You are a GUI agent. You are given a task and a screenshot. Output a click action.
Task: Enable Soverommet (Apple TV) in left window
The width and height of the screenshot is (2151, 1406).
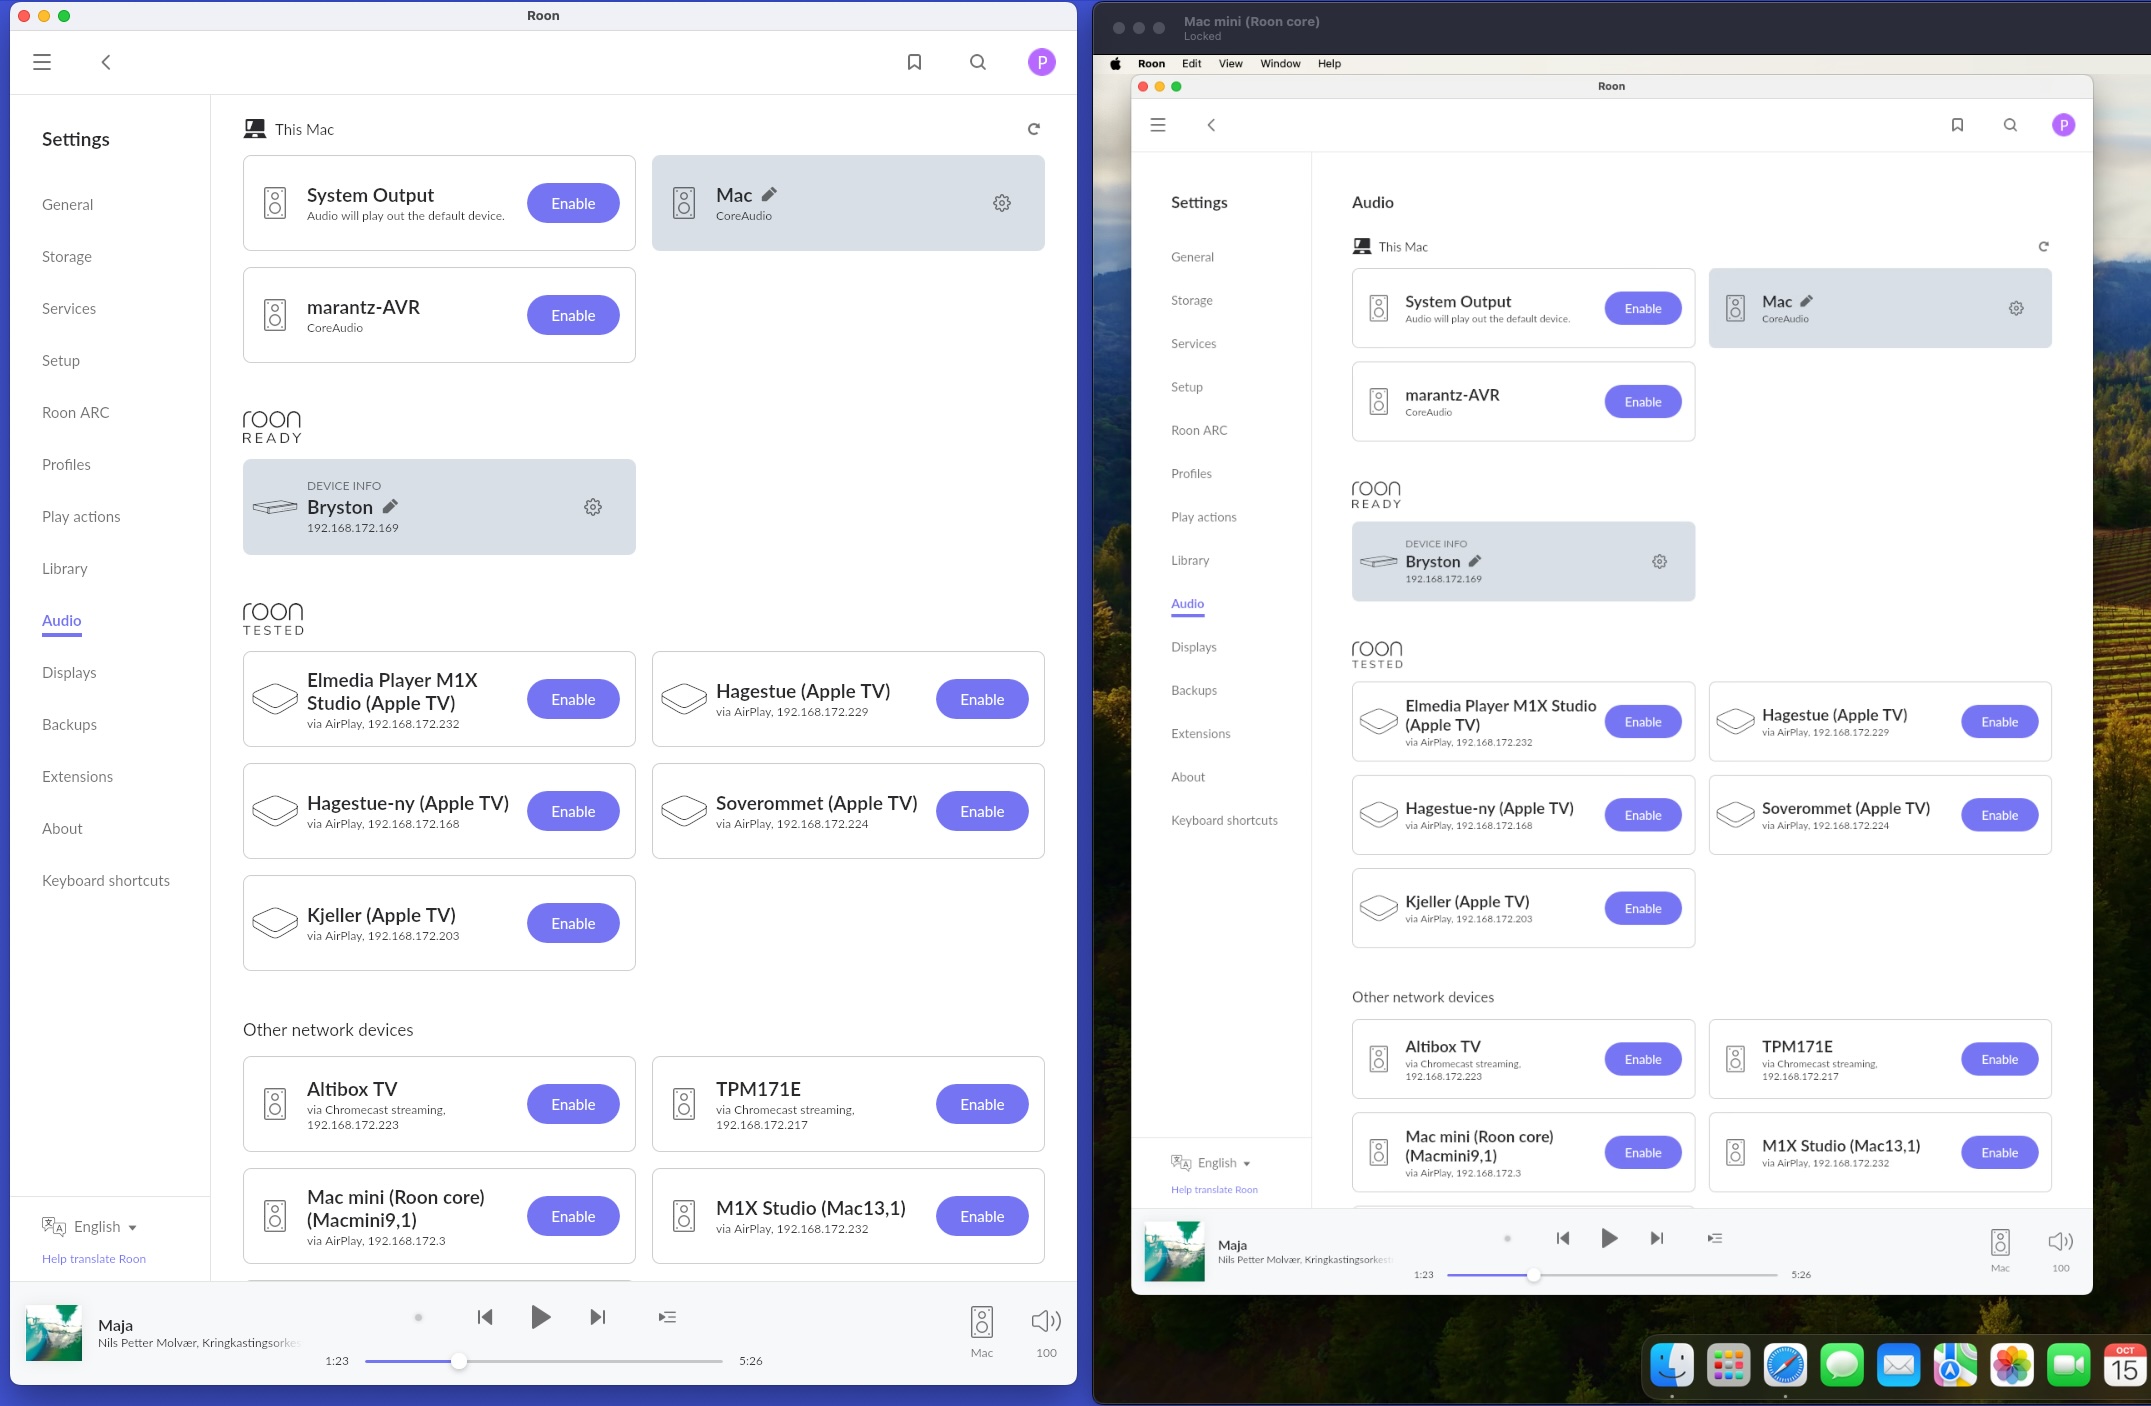(x=982, y=811)
